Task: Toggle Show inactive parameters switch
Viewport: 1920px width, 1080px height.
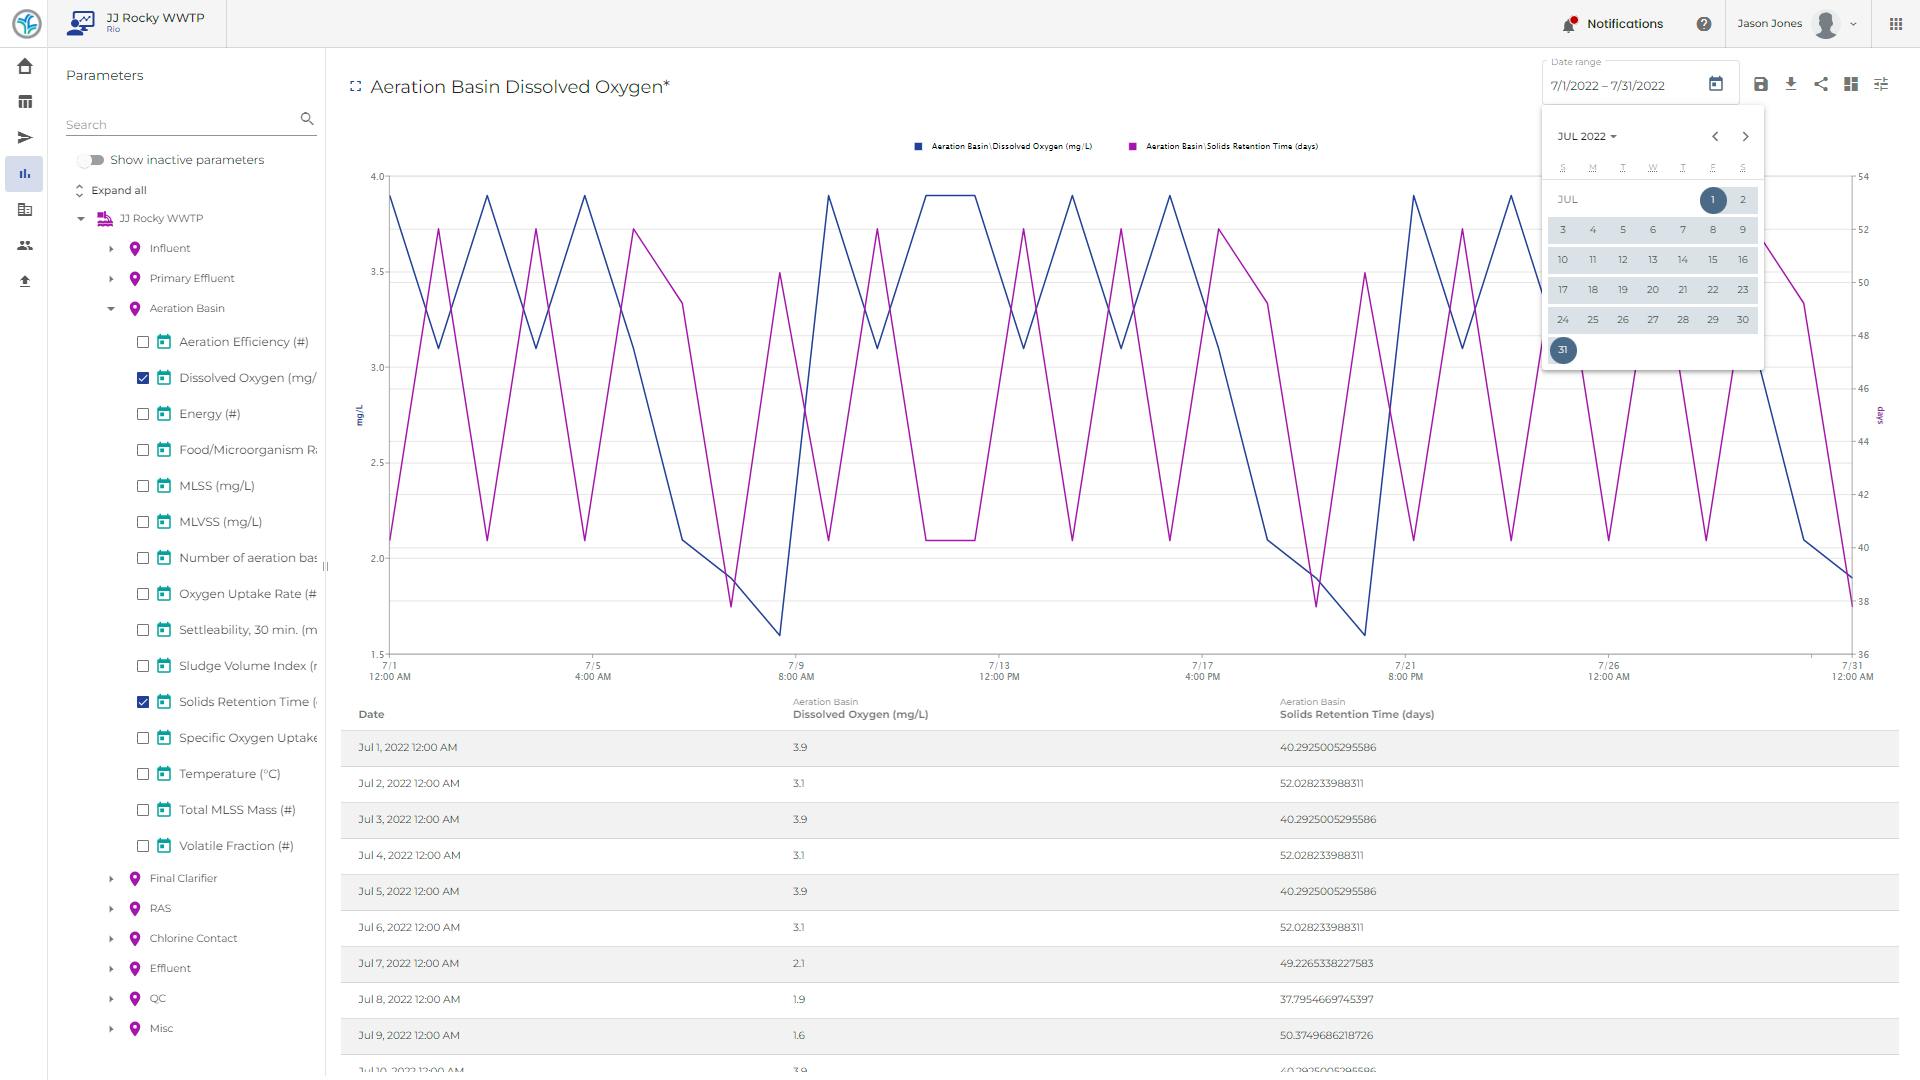Action: click(x=89, y=159)
